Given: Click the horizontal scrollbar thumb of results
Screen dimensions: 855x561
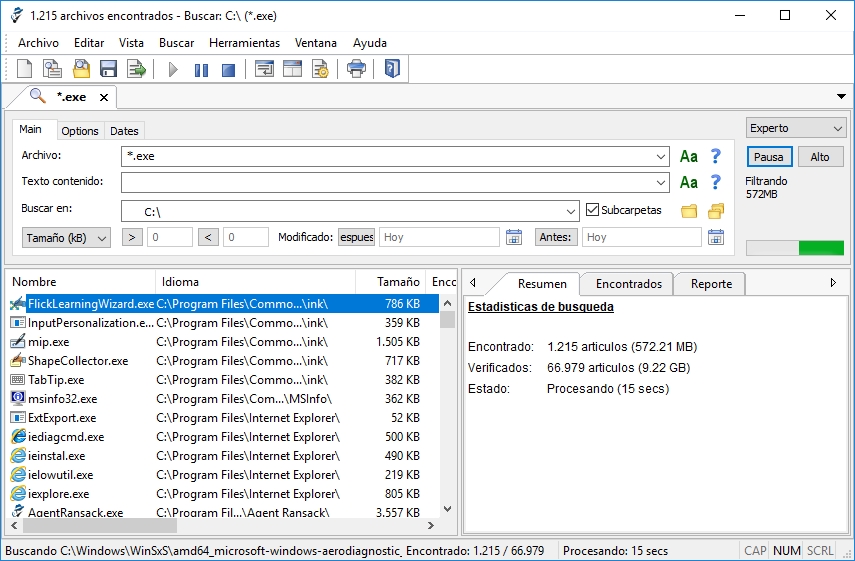Looking at the screenshot, I should (99, 526).
